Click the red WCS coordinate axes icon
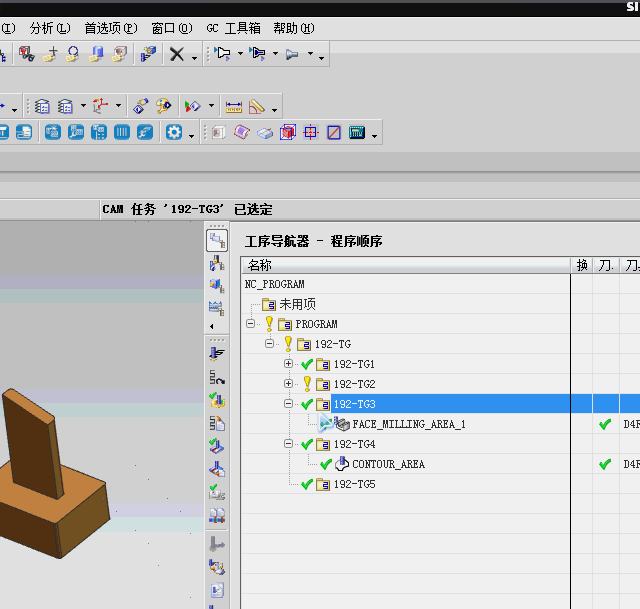This screenshot has height=609, width=640. 100,106
